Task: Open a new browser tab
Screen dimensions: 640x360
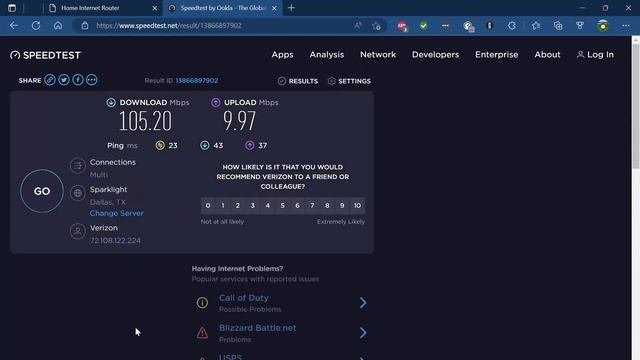Action: (291, 8)
